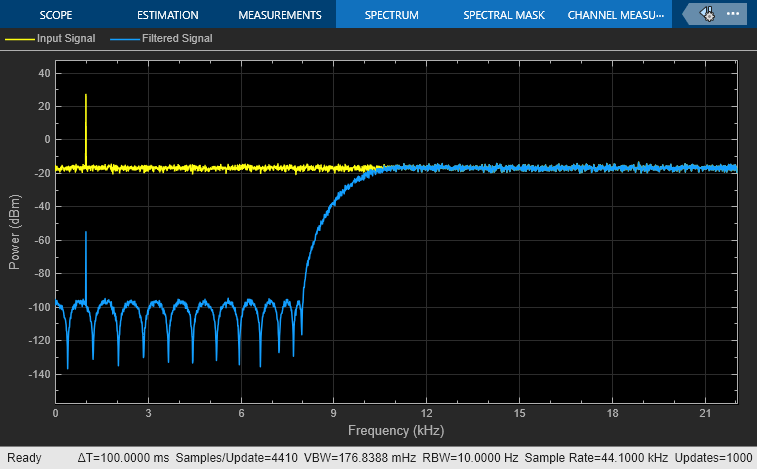Open the ESTIMATION tab
The height and width of the screenshot is (469, 757).
168,15
